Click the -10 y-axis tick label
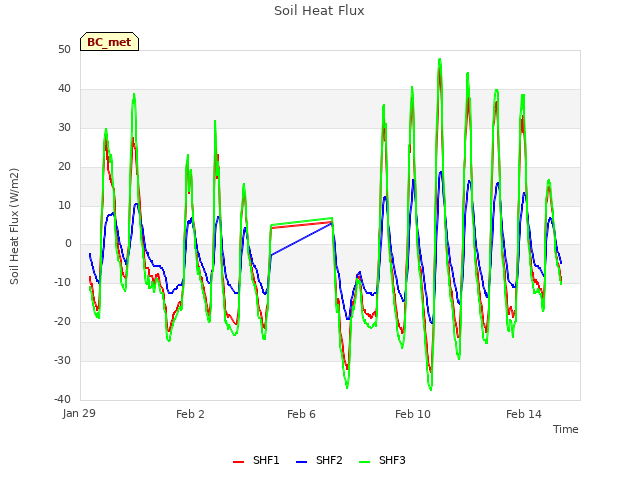The width and height of the screenshot is (640, 480). point(62,282)
